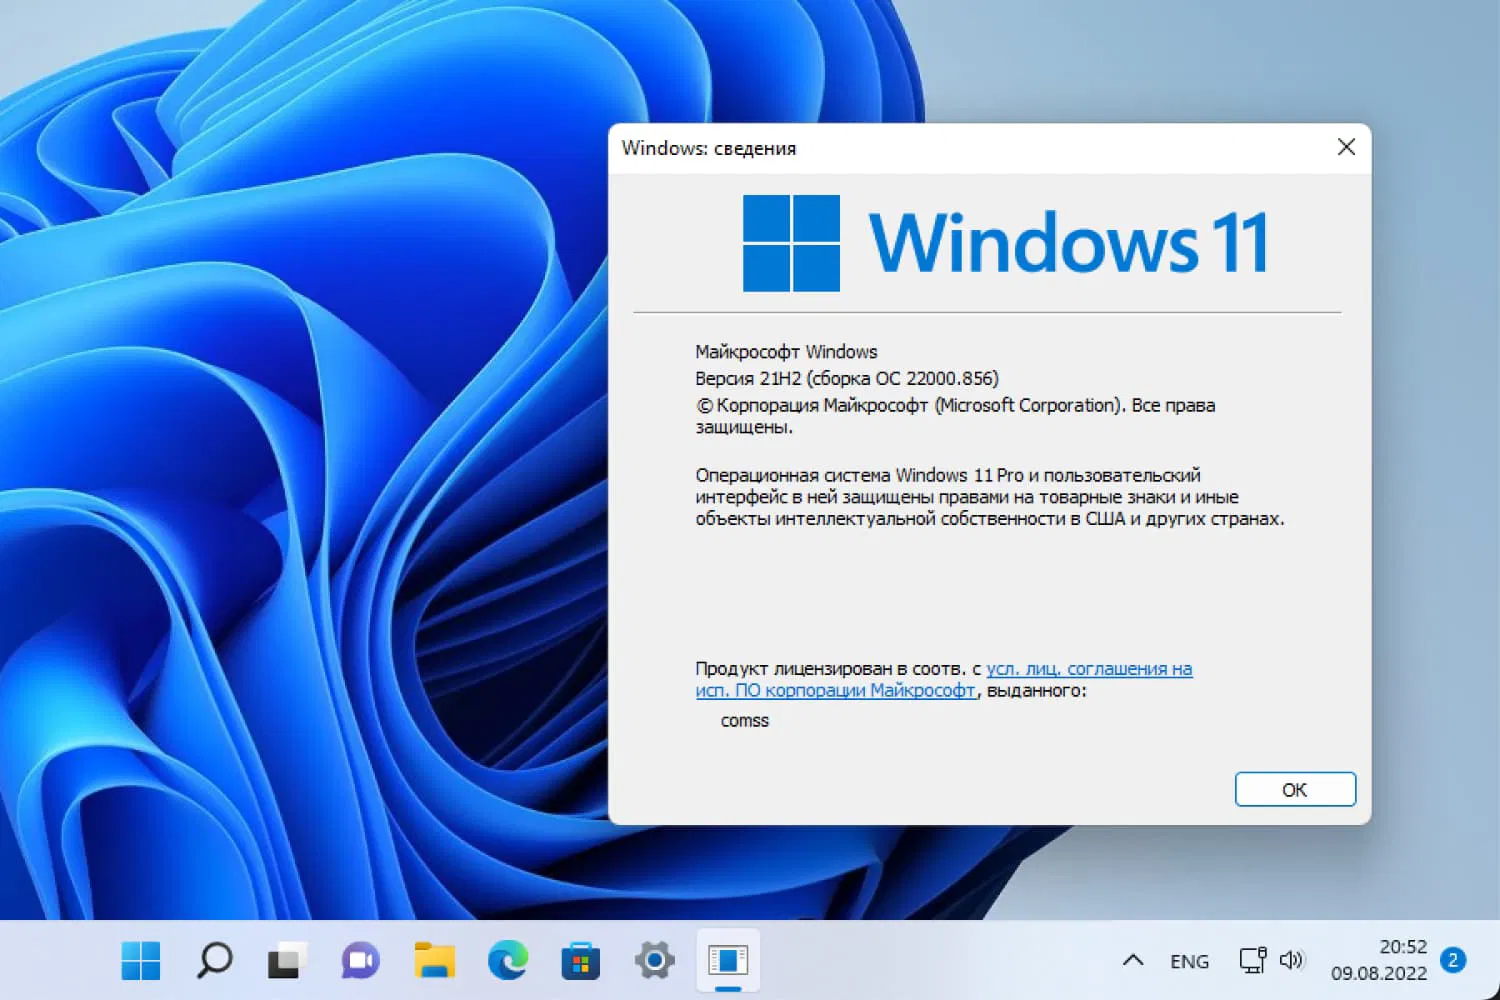
Task: Open Windows Search from the taskbar
Action: tap(213, 960)
